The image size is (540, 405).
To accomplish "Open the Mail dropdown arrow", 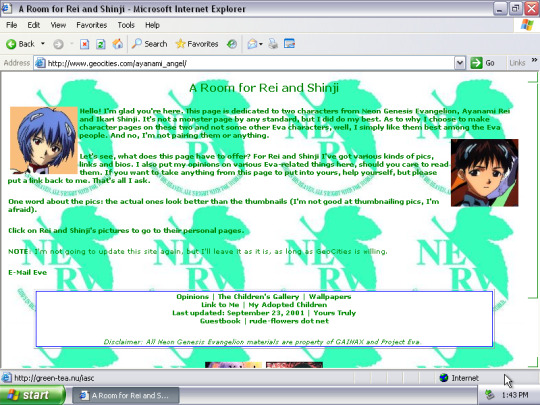I will pos(261,44).
